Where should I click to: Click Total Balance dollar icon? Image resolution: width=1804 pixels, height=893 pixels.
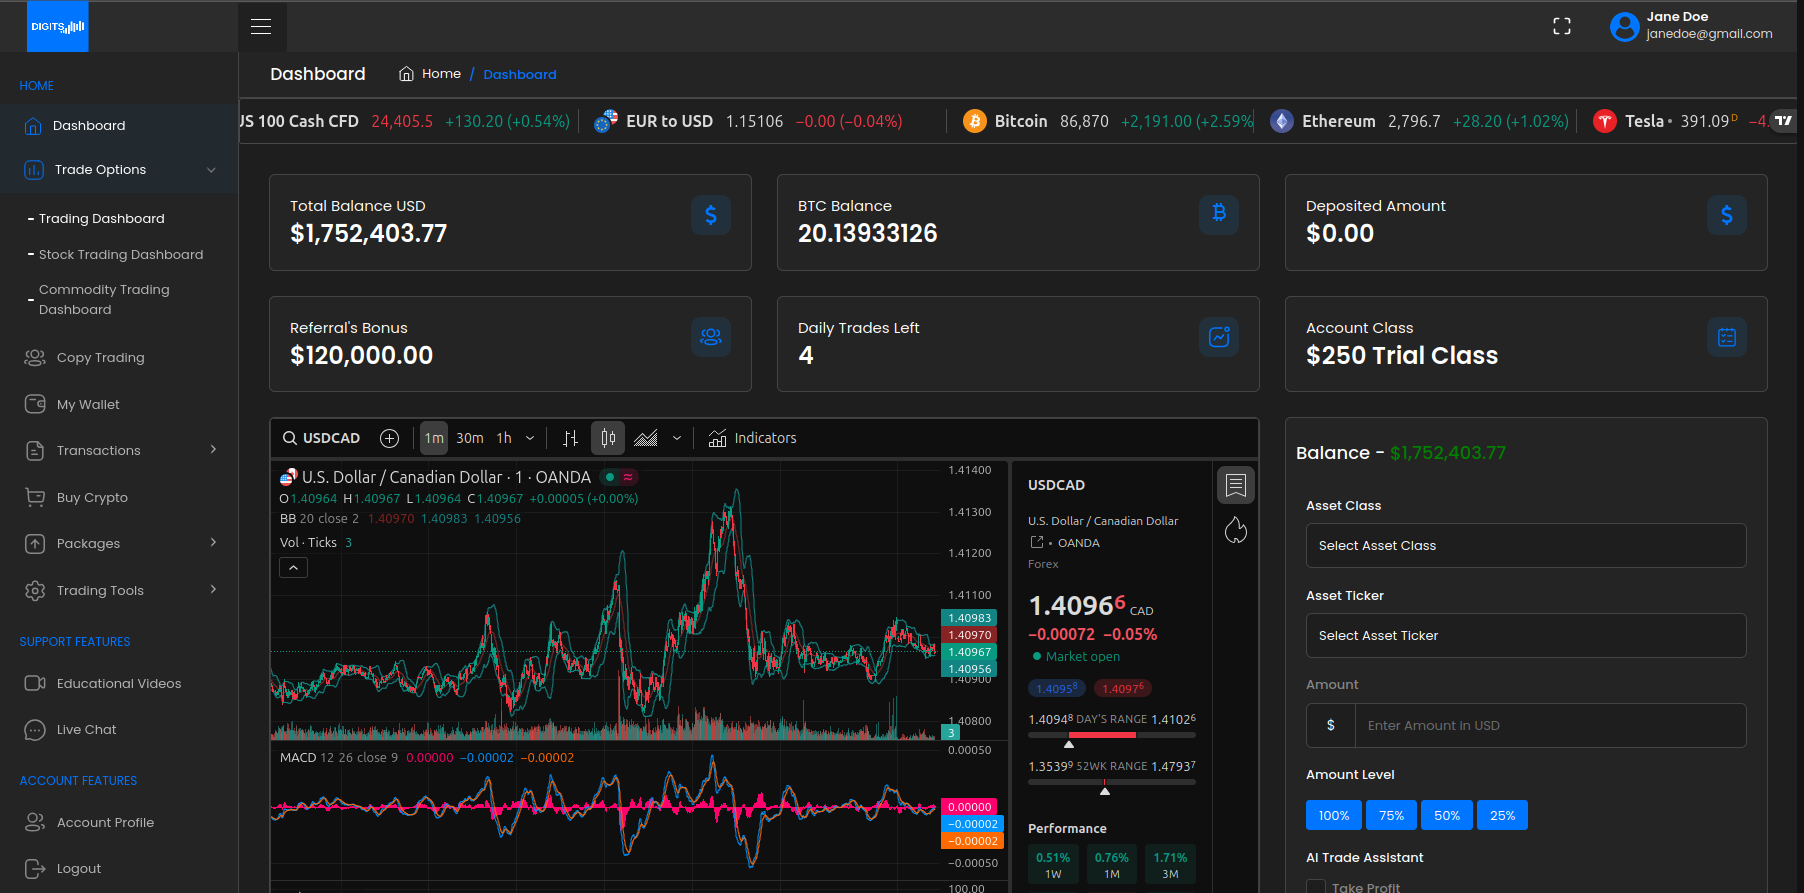[711, 215]
